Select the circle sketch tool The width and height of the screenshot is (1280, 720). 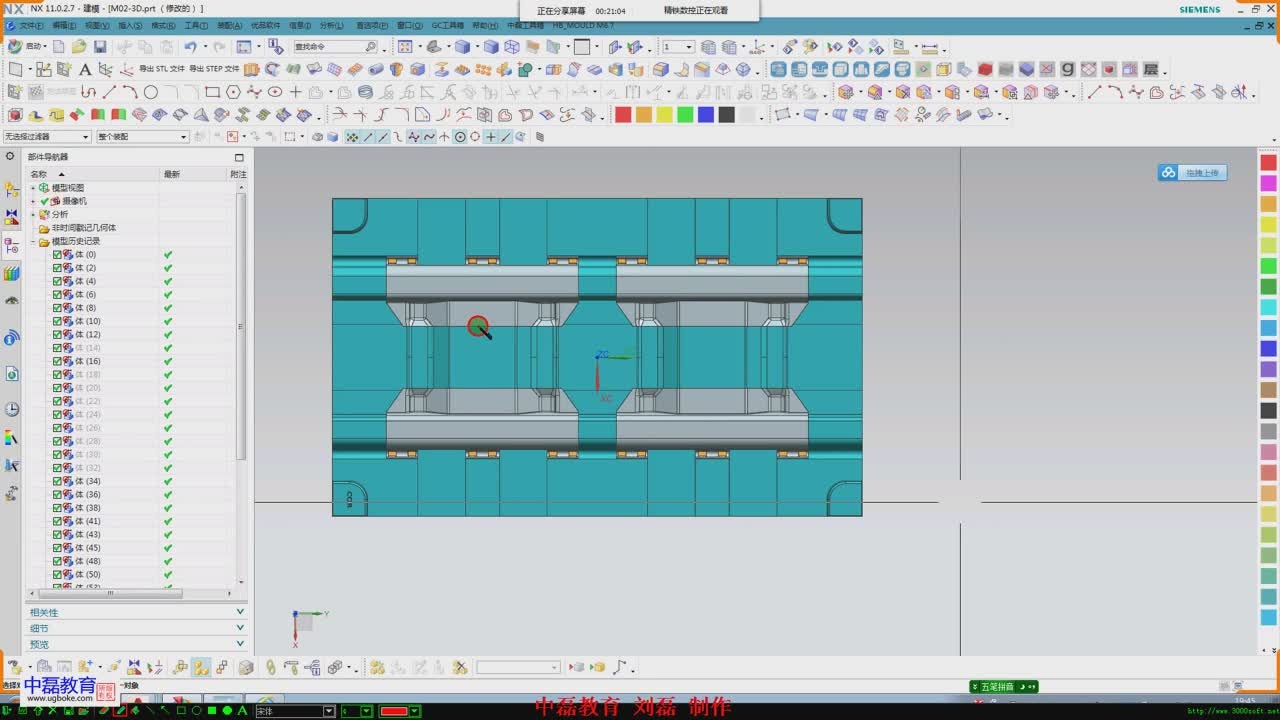click(x=151, y=92)
